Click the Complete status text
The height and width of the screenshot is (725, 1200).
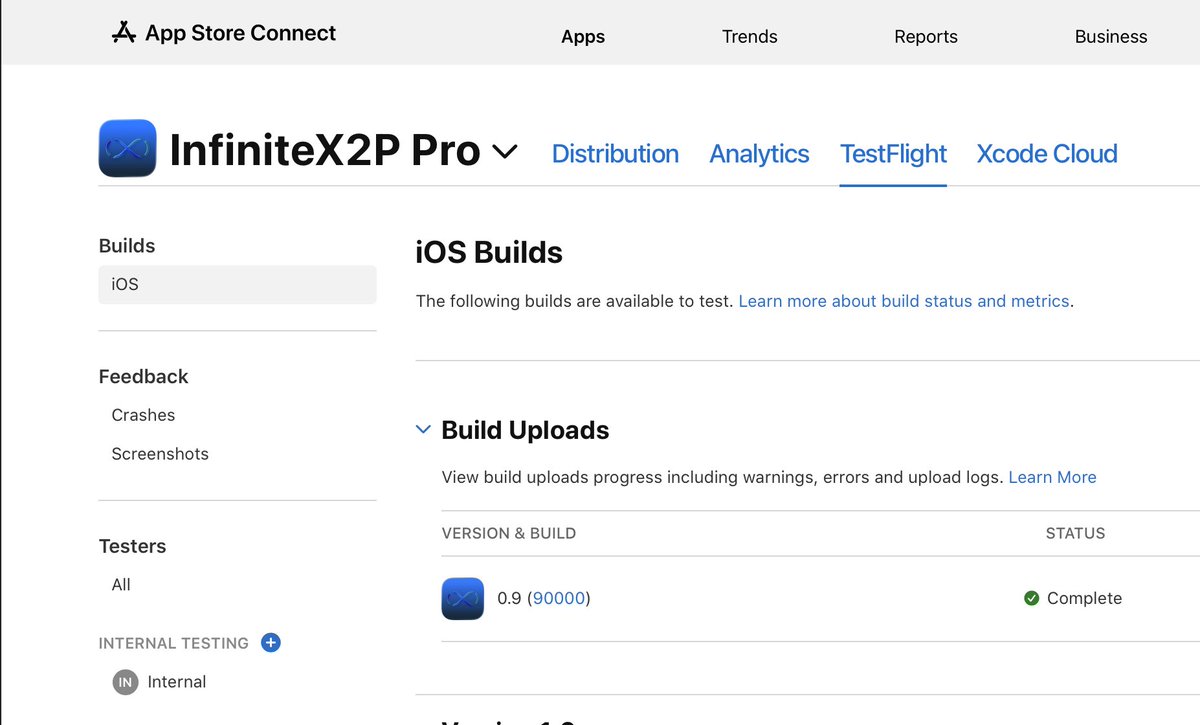(1084, 598)
